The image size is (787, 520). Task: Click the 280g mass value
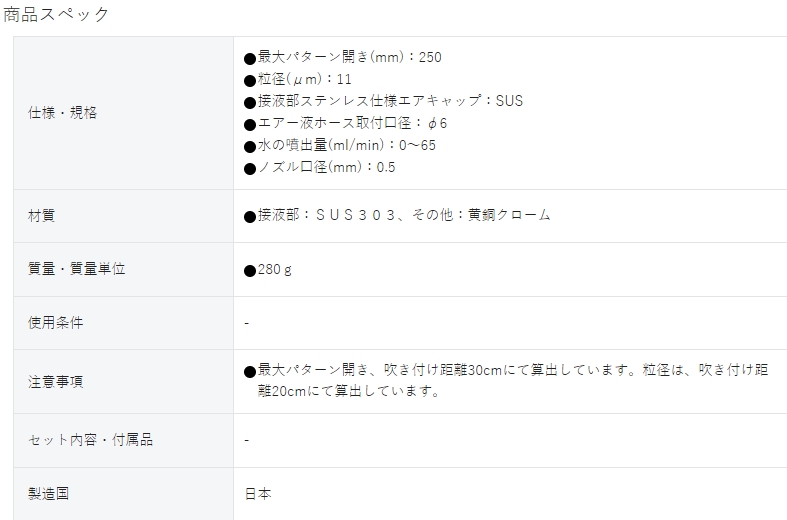(275, 270)
